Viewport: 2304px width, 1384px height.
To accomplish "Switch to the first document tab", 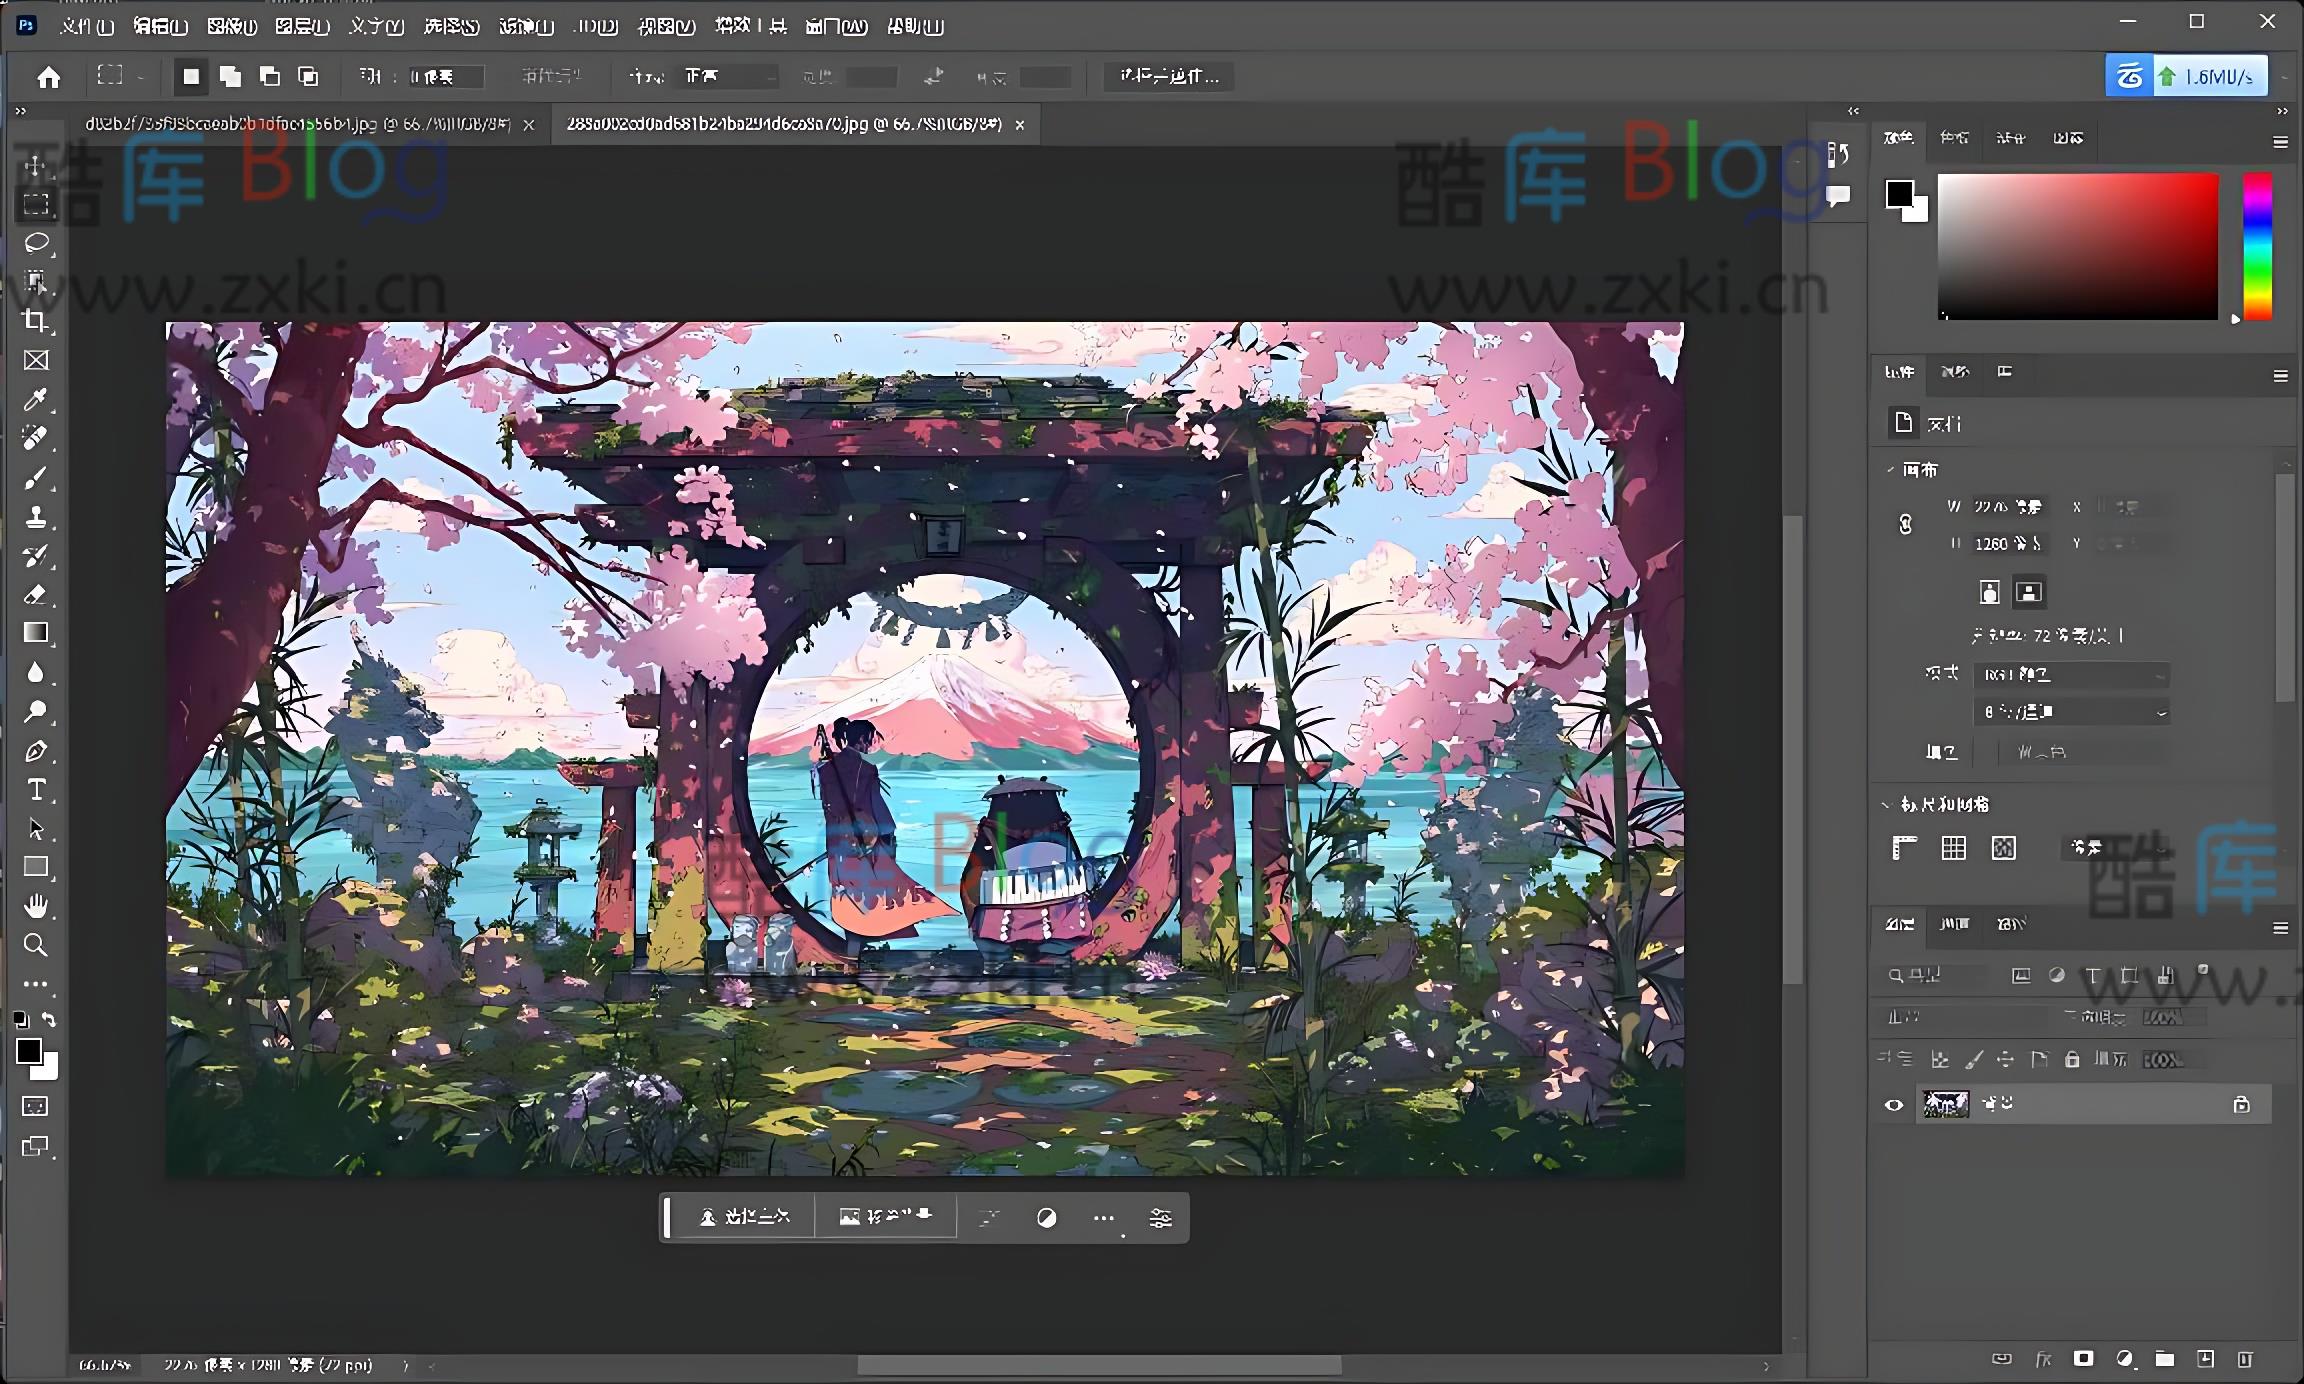I will [x=298, y=124].
